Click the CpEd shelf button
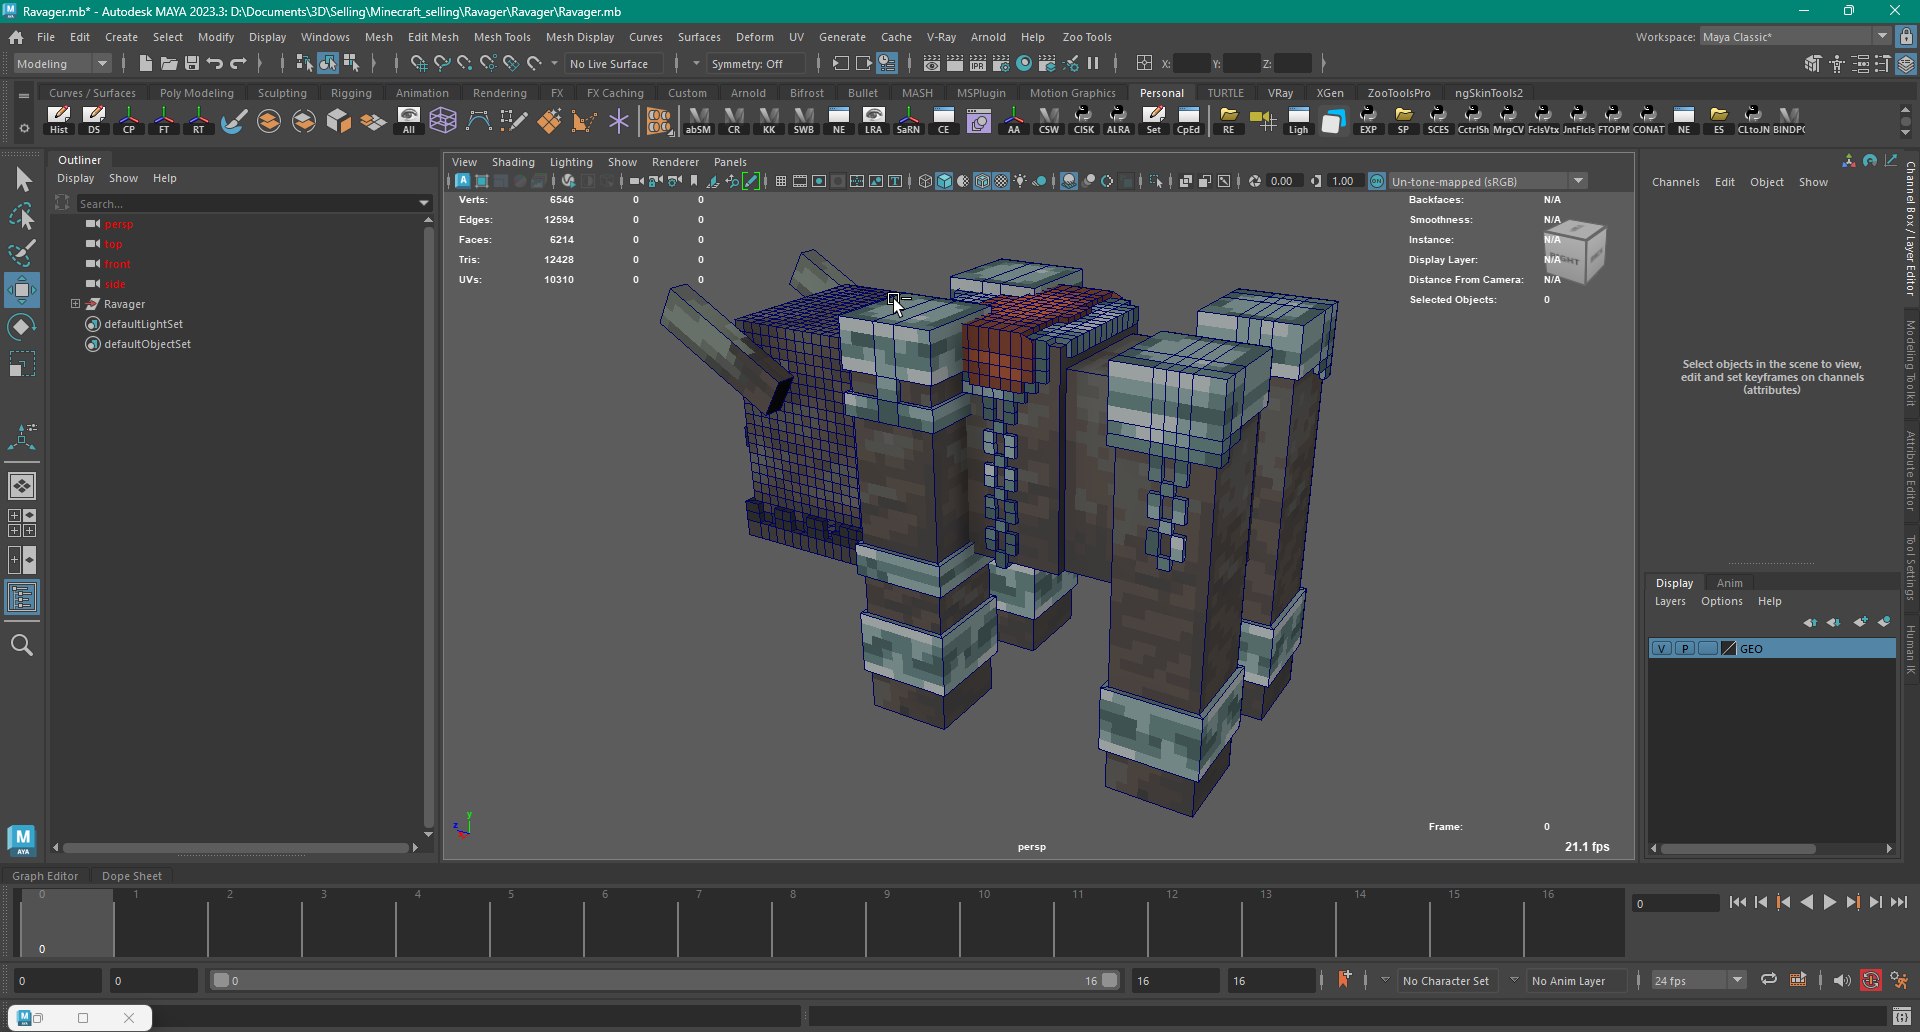Viewport: 1920px width, 1032px height. pos(1188,121)
